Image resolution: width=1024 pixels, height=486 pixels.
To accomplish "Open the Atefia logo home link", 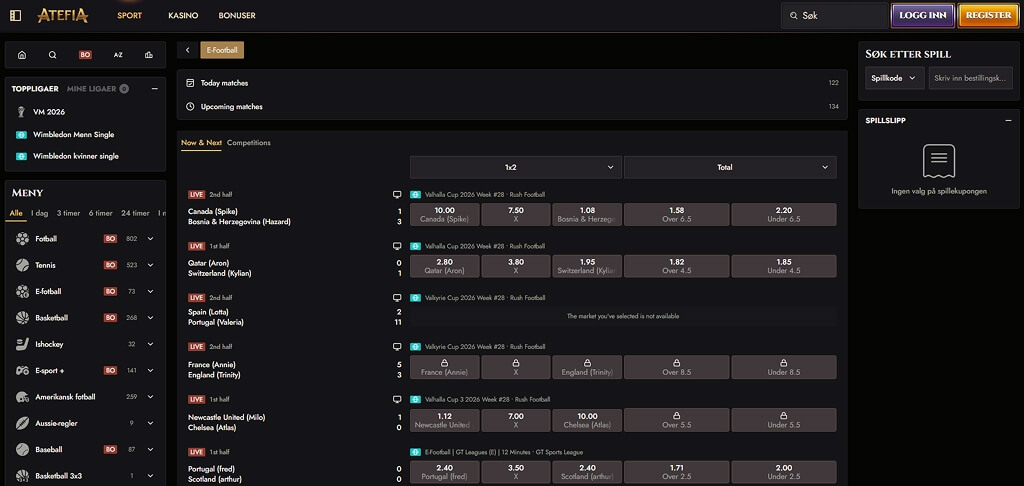I will click(x=63, y=15).
